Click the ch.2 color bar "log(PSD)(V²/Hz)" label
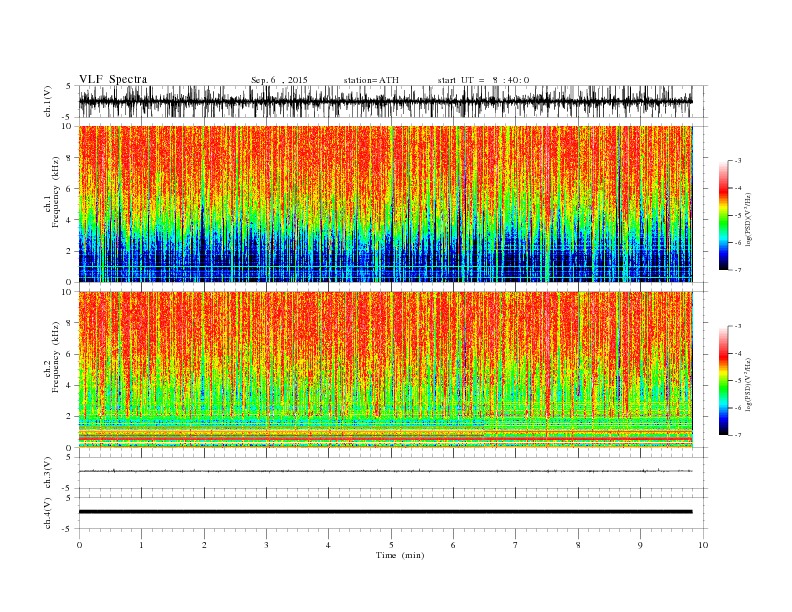 point(749,383)
